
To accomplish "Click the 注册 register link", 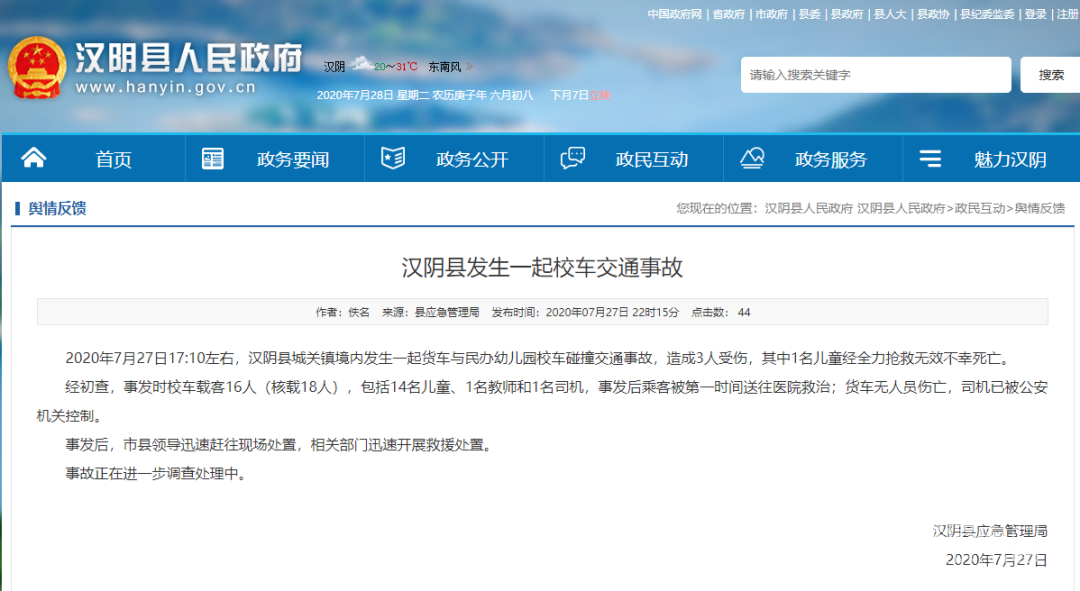I will point(1067,14).
